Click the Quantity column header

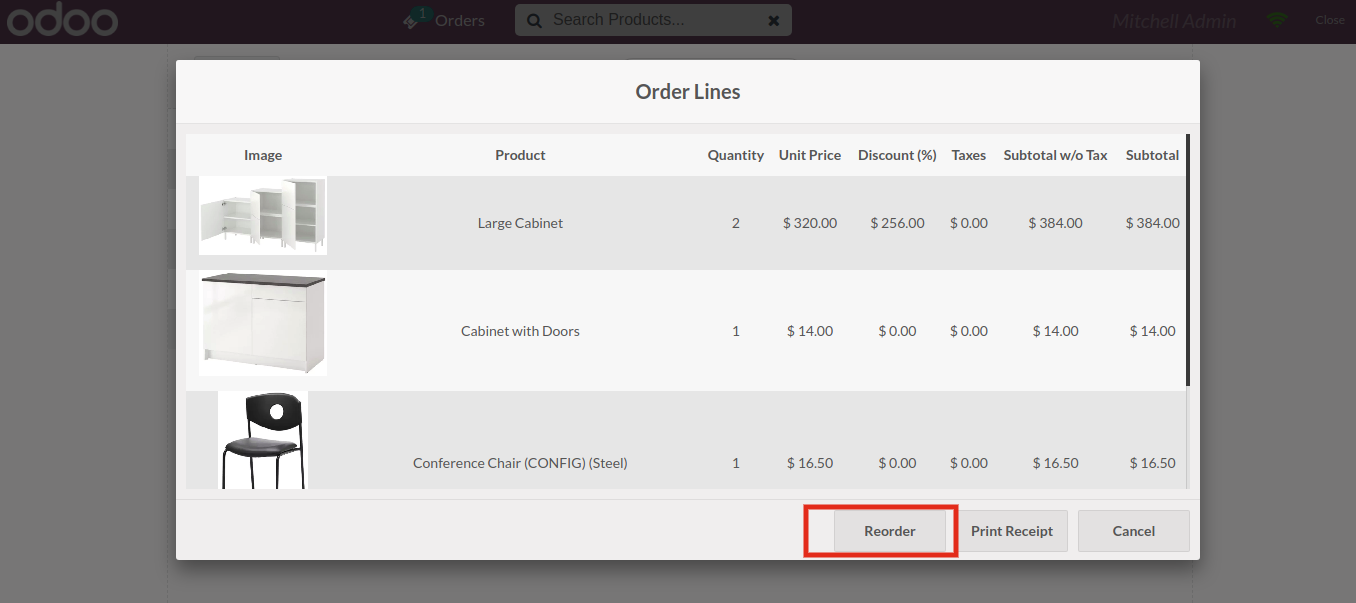coord(735,155)
